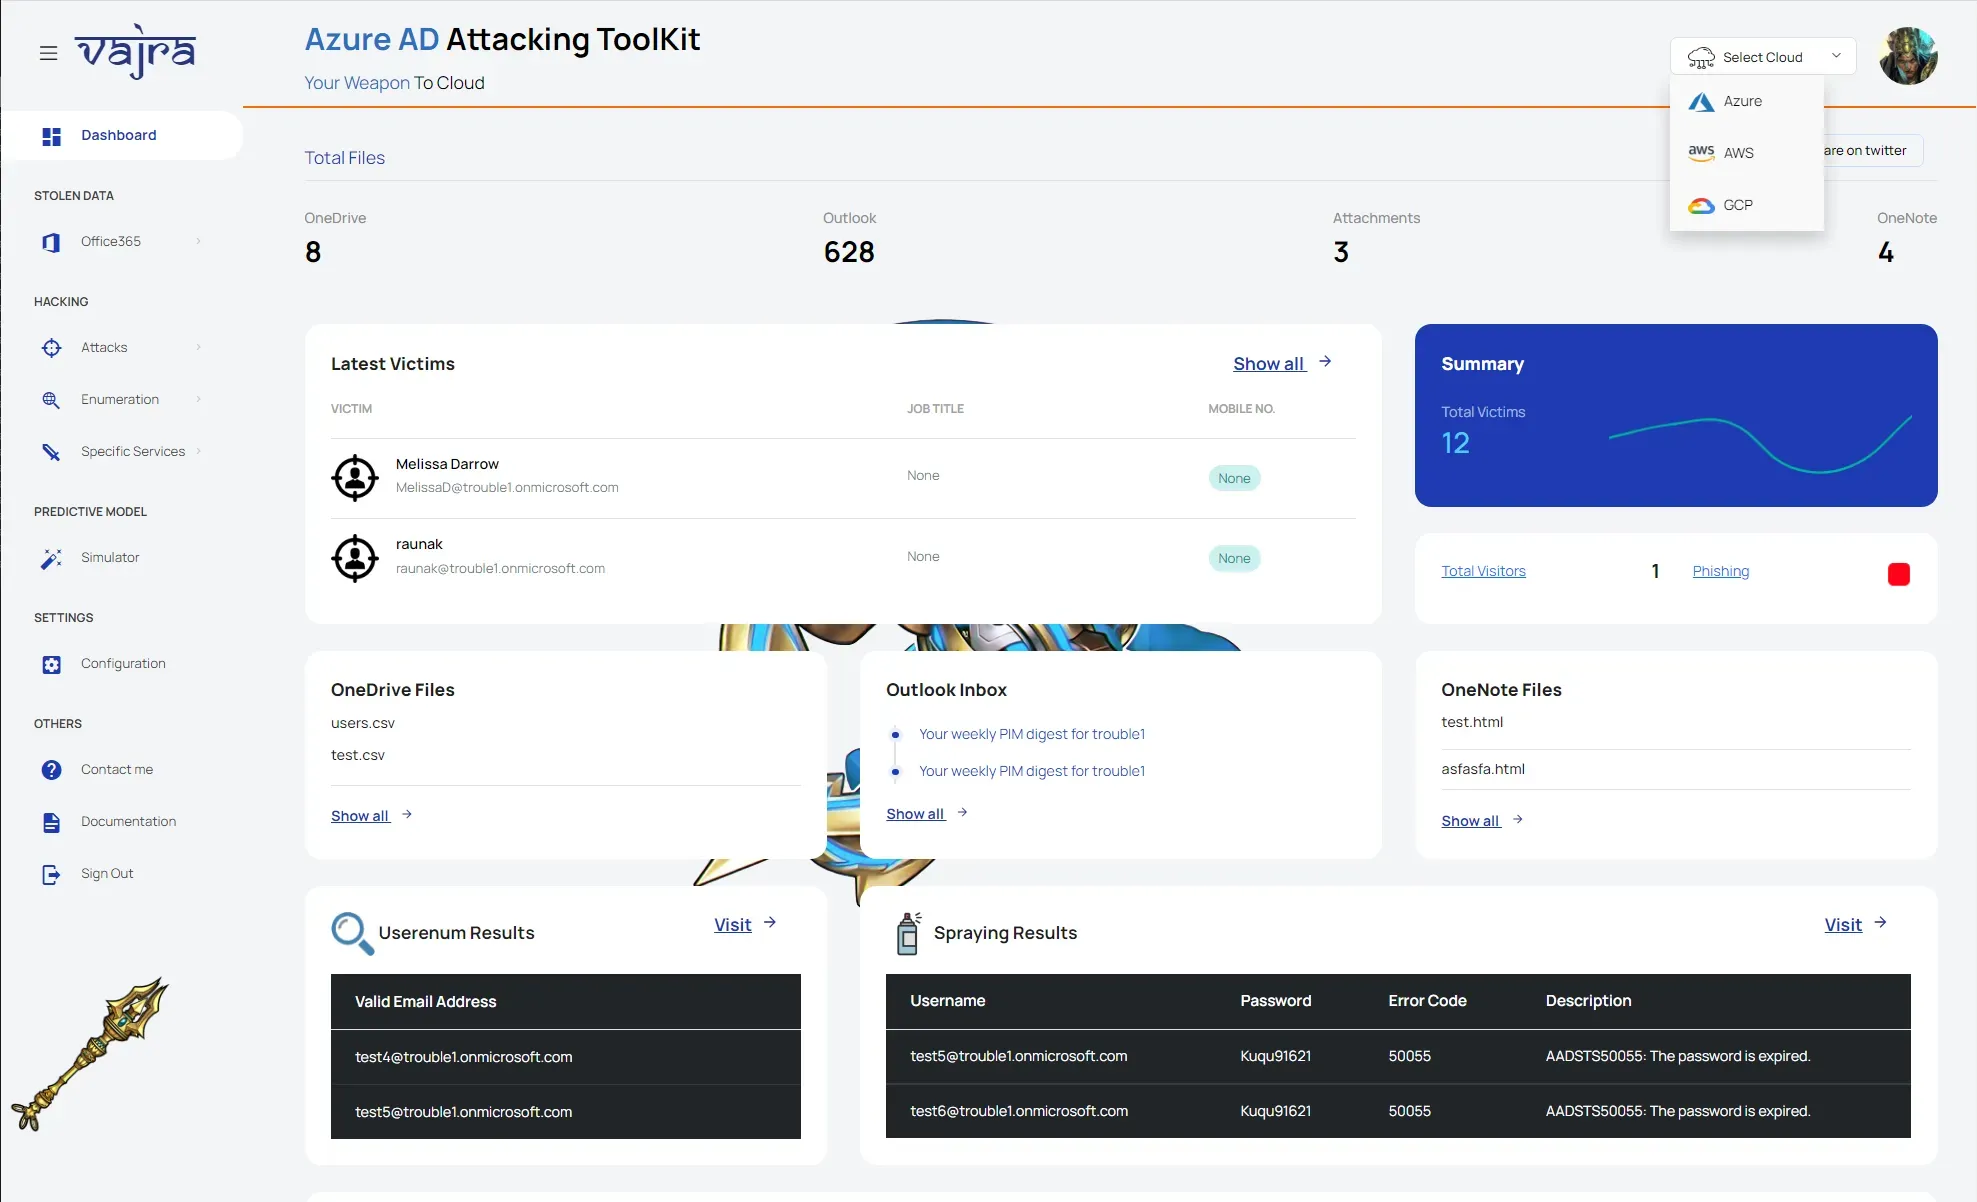Open the Dashboard menu item
Image resolution: width=1977 pixels, height=1202 pixels.
121,136
